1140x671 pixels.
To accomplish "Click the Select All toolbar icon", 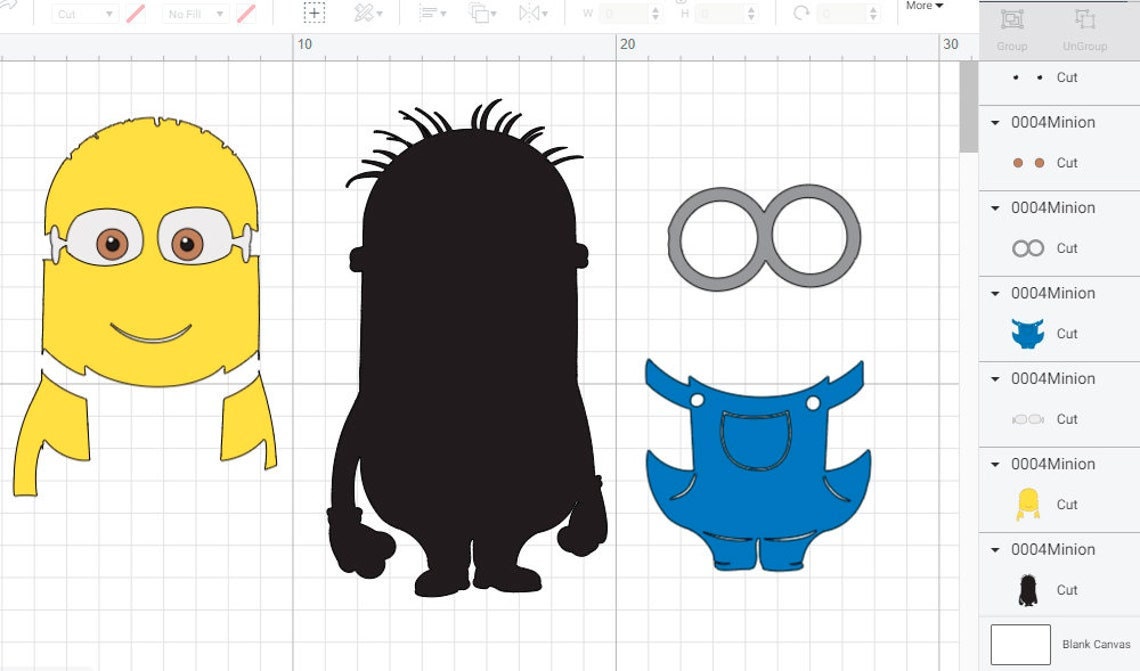I will click(x=314, y=13).
